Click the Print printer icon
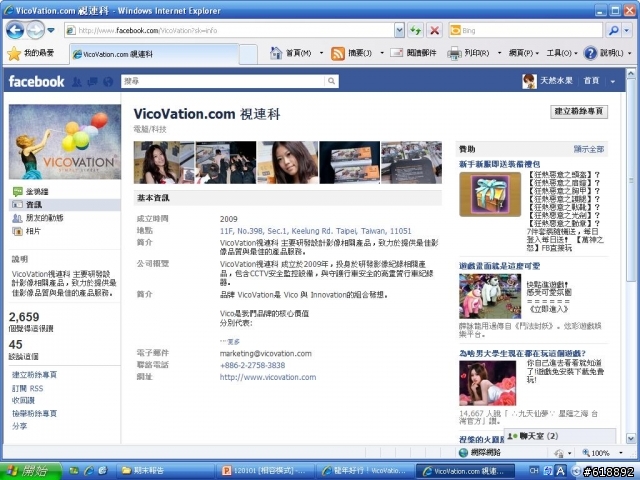 [x=454, y=53]
